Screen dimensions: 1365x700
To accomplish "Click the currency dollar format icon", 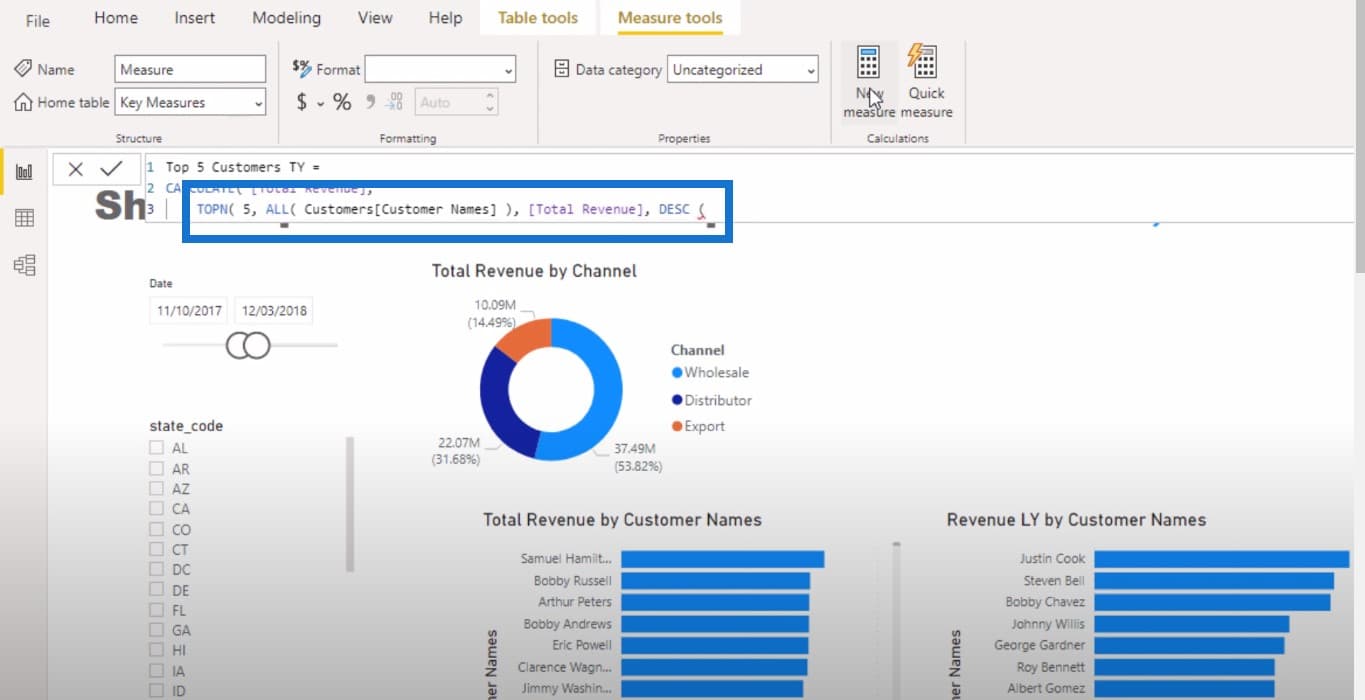I will pyautogui.click(x=302, y=102).
